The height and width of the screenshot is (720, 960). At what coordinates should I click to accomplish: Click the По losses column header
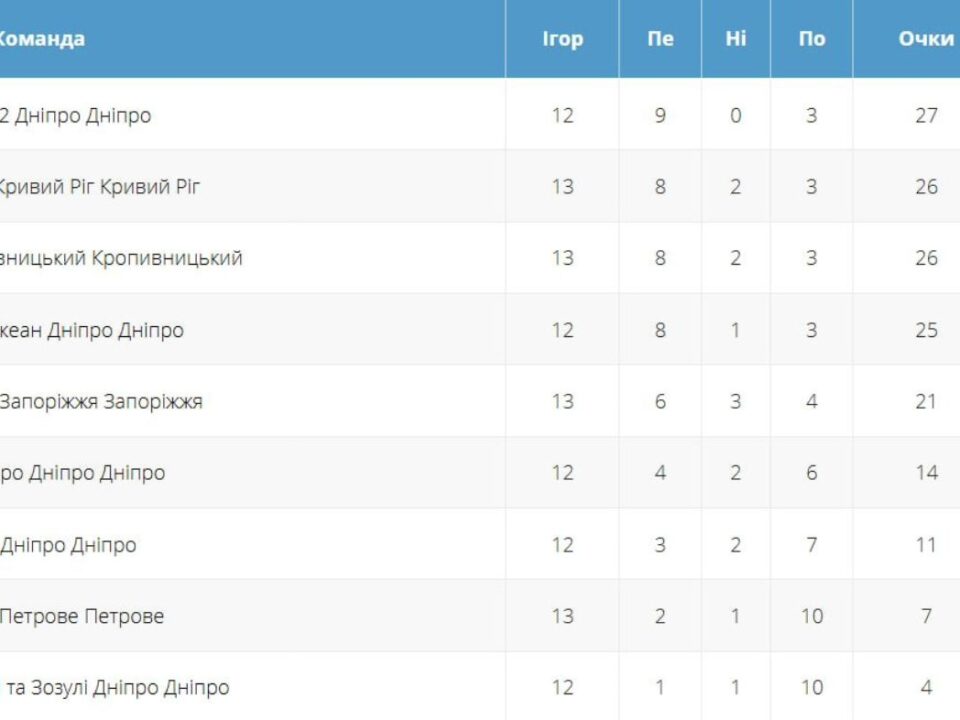(811, 39)
